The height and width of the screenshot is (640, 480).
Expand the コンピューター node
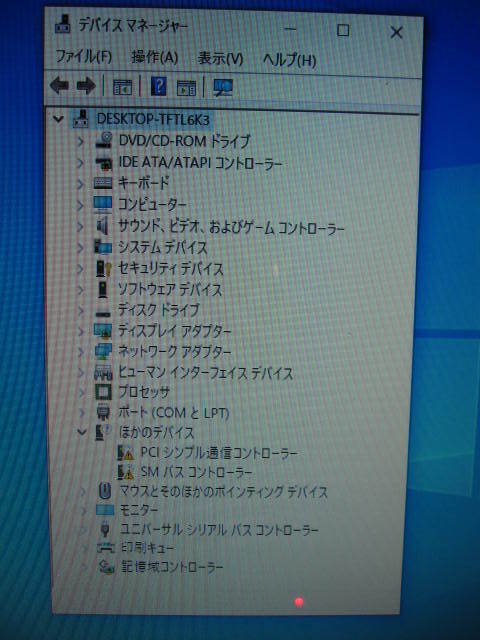pyautogui.click(x=81, y=204)
